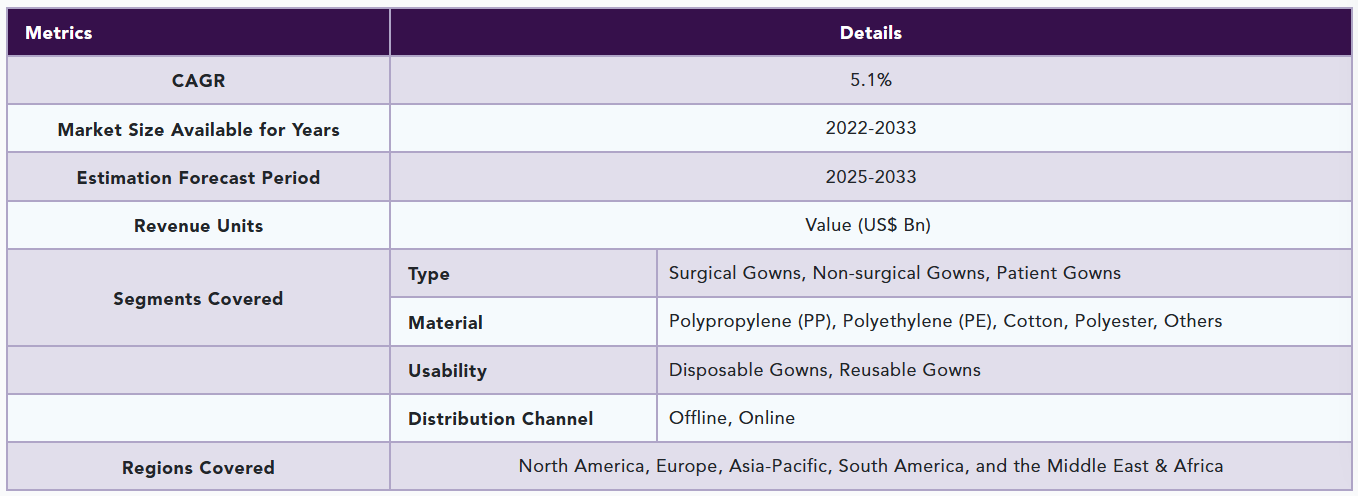Click the North America regions list

(870, 466)
